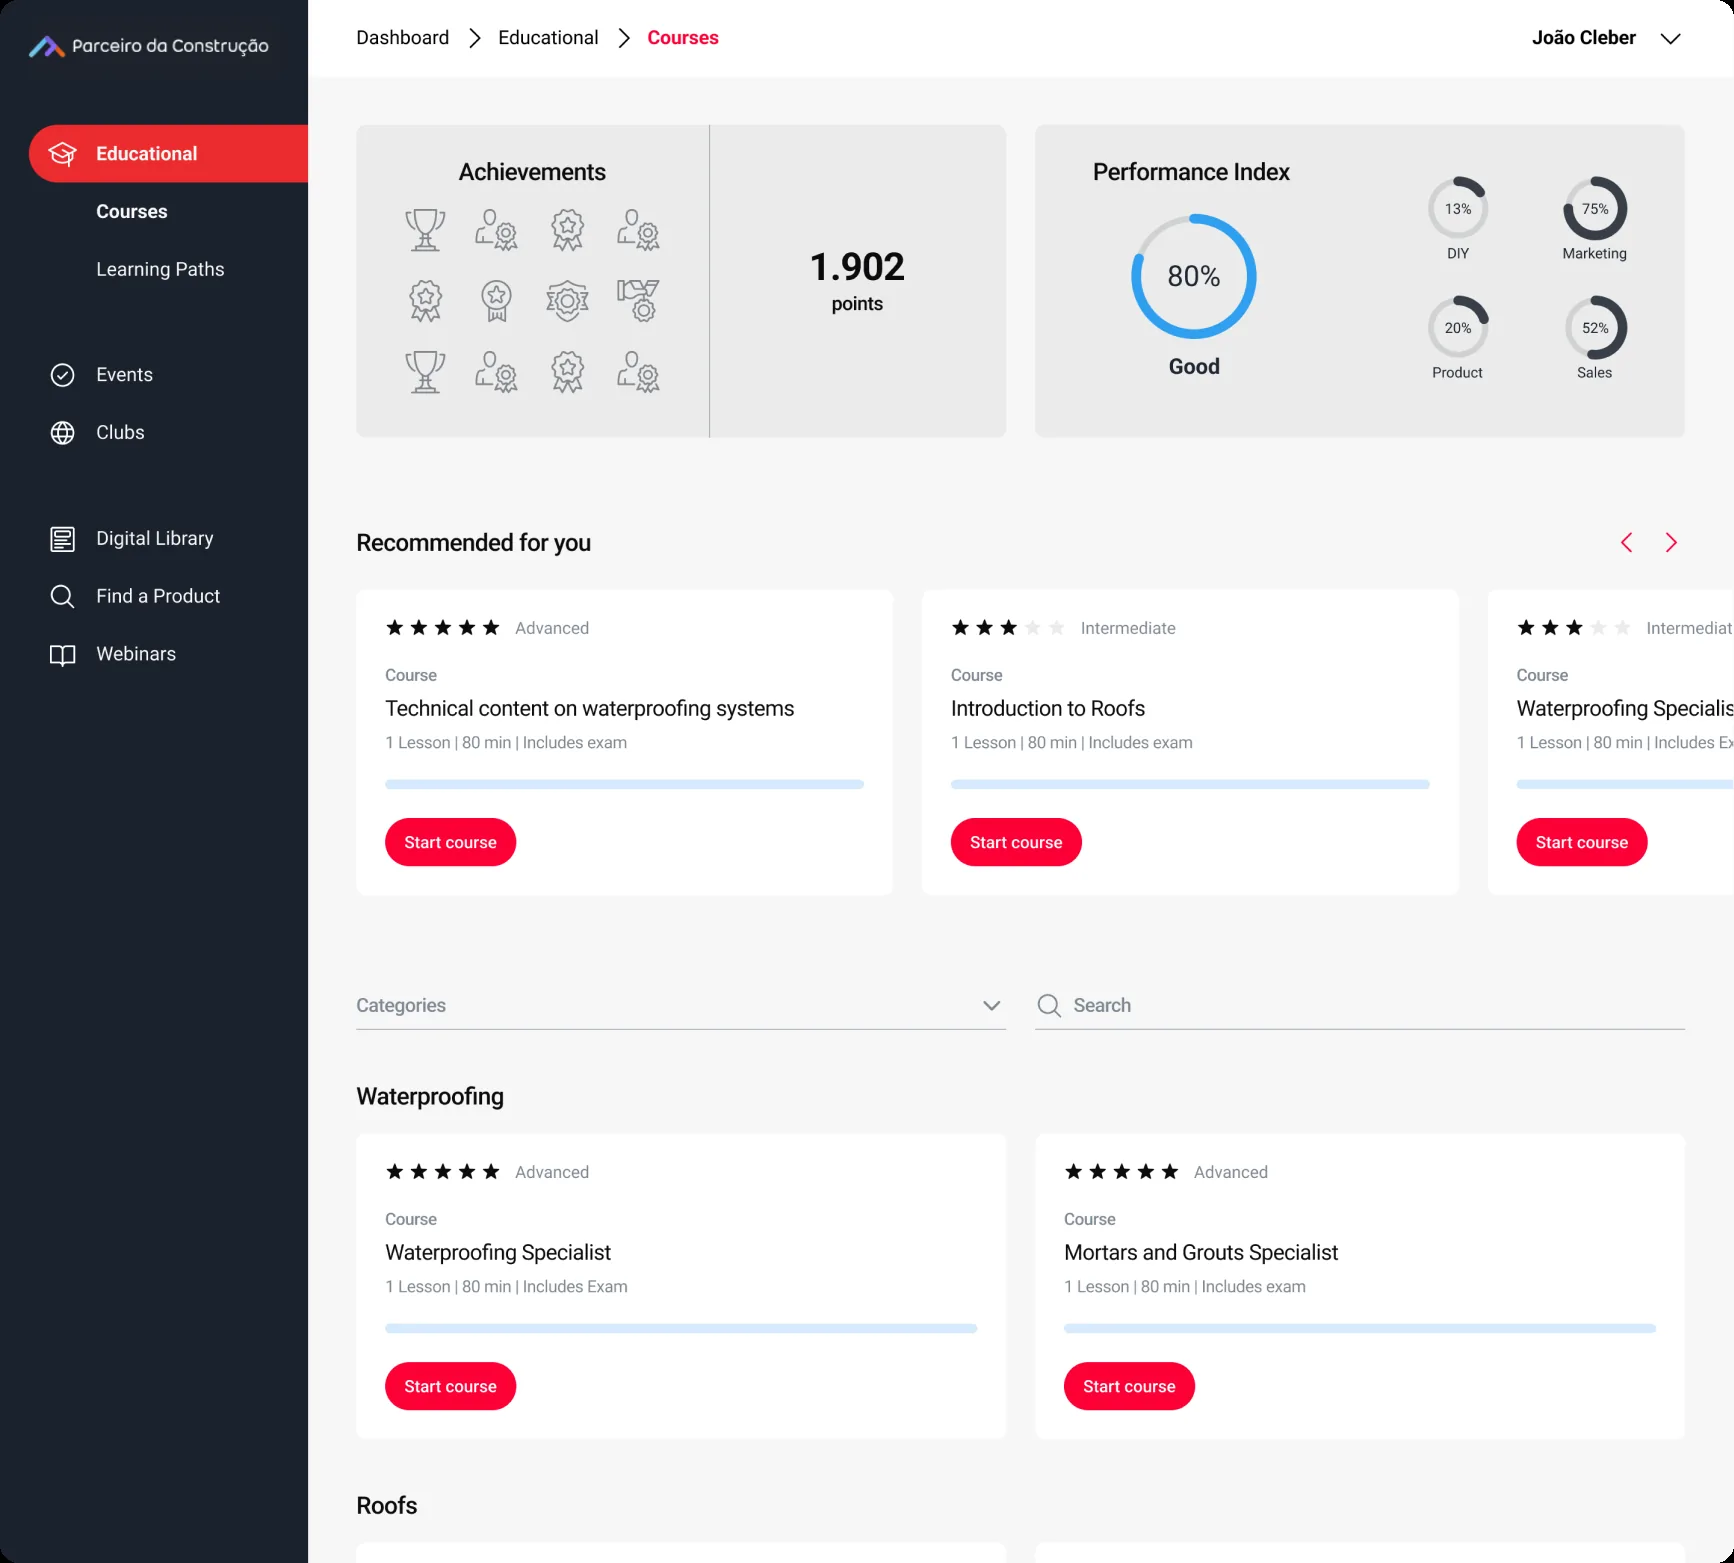Click the Parceiro da Construção logo
This screenshot has width=1734, height=1563.
click(x=149, y=46)
